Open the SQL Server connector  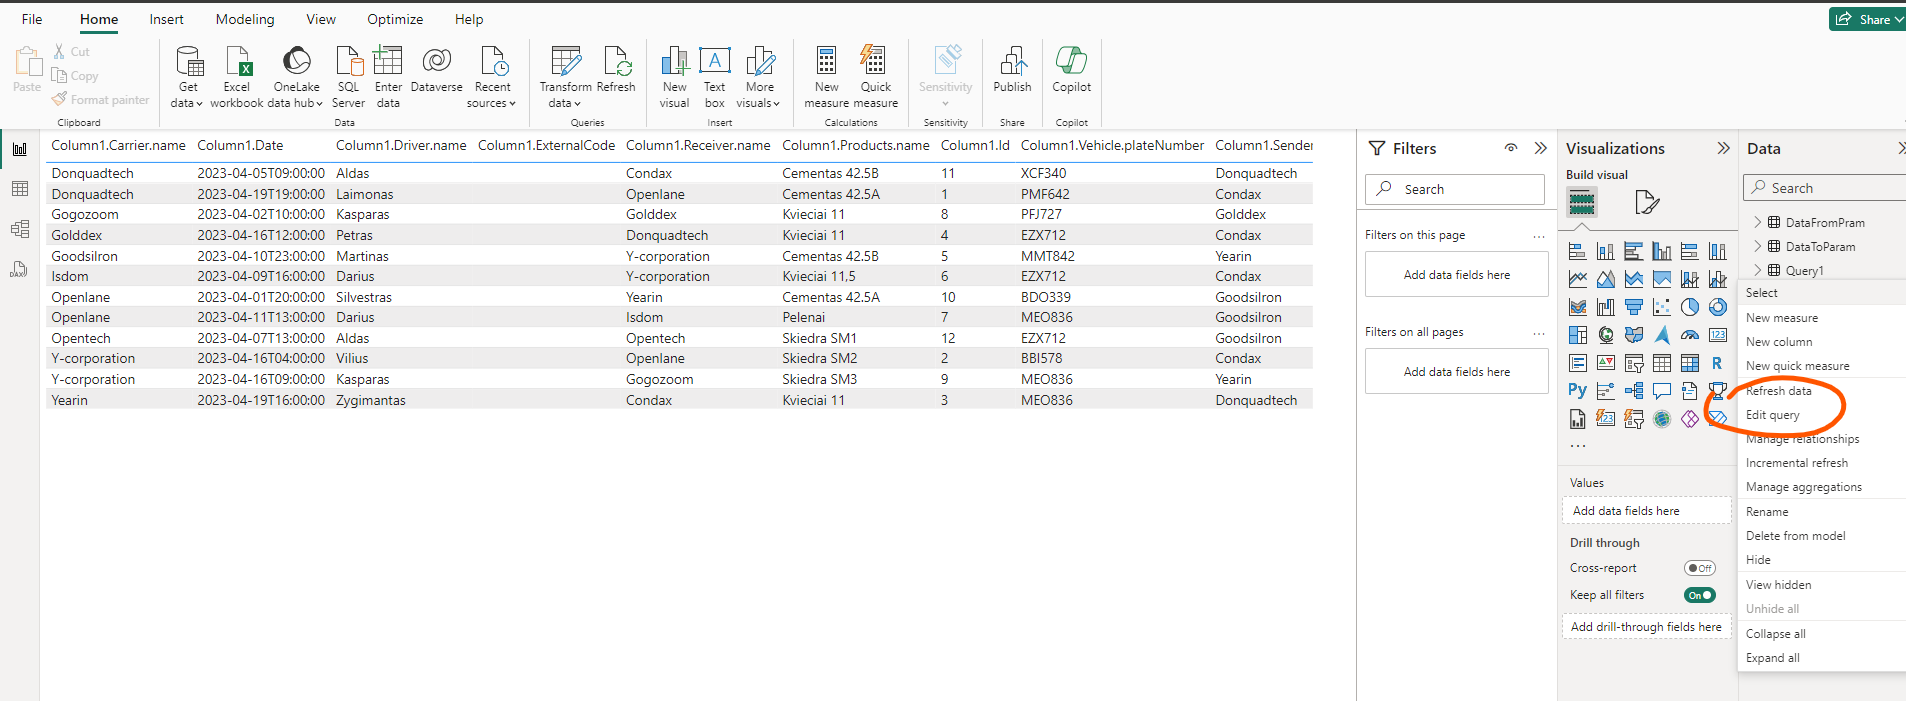click(x=348, y=76)
